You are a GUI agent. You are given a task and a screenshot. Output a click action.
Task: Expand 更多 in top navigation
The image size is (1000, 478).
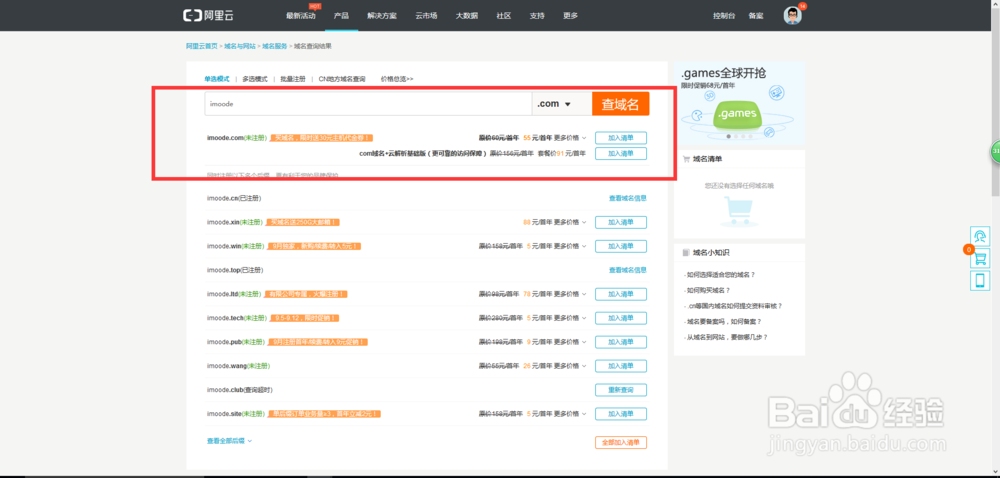(x=570, y=16)
